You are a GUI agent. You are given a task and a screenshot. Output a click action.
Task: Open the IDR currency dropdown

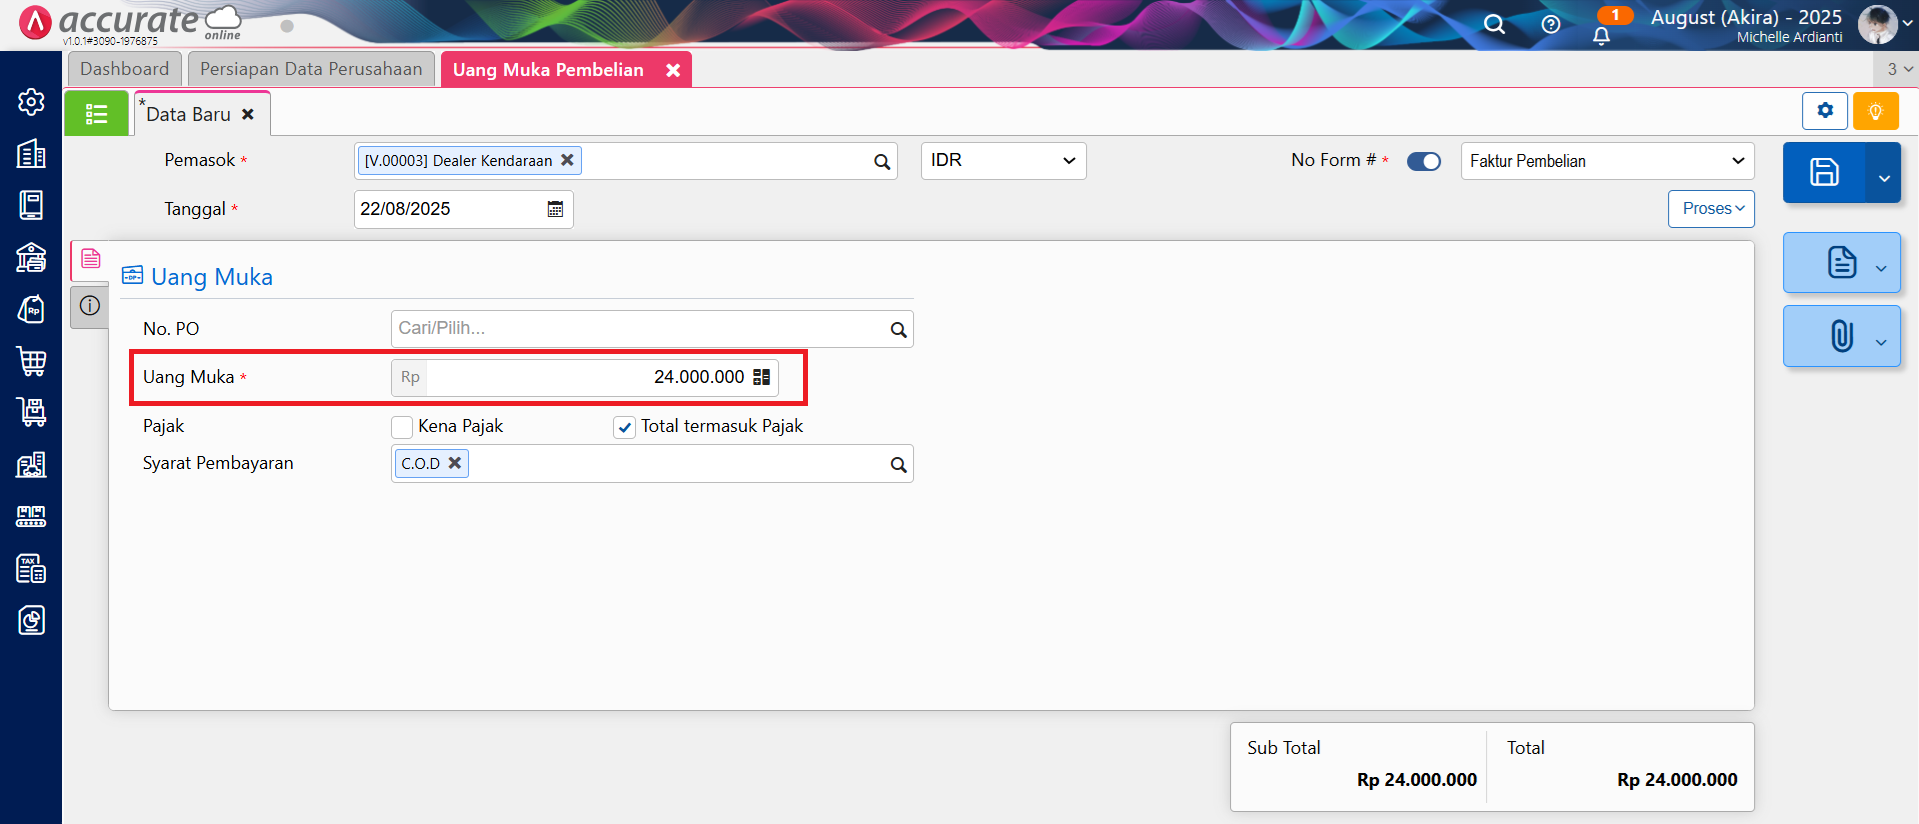pos(1003,161)
